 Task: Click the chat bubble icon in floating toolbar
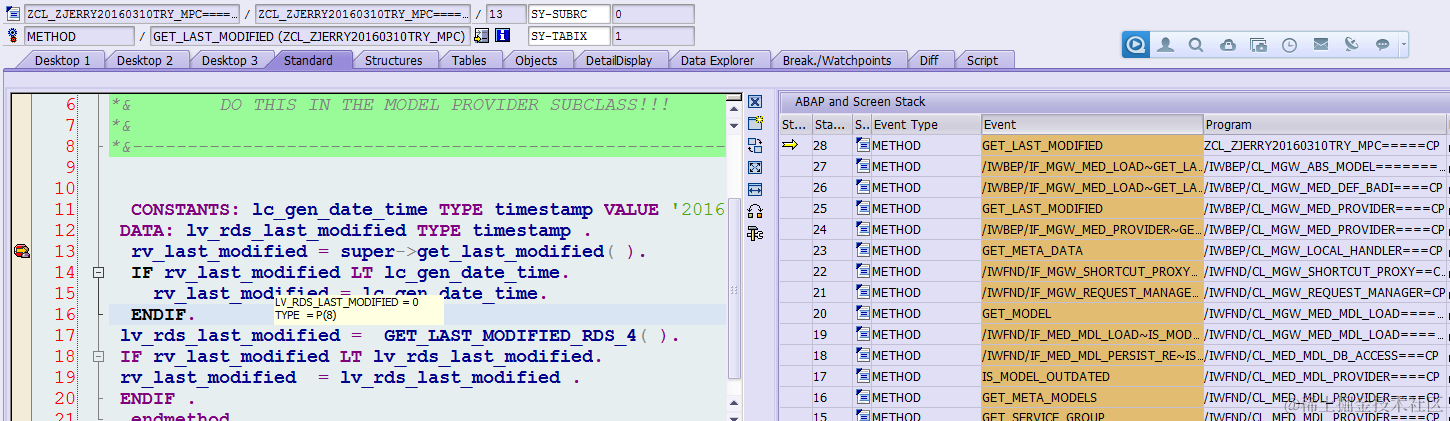(x=1383, y=45)
